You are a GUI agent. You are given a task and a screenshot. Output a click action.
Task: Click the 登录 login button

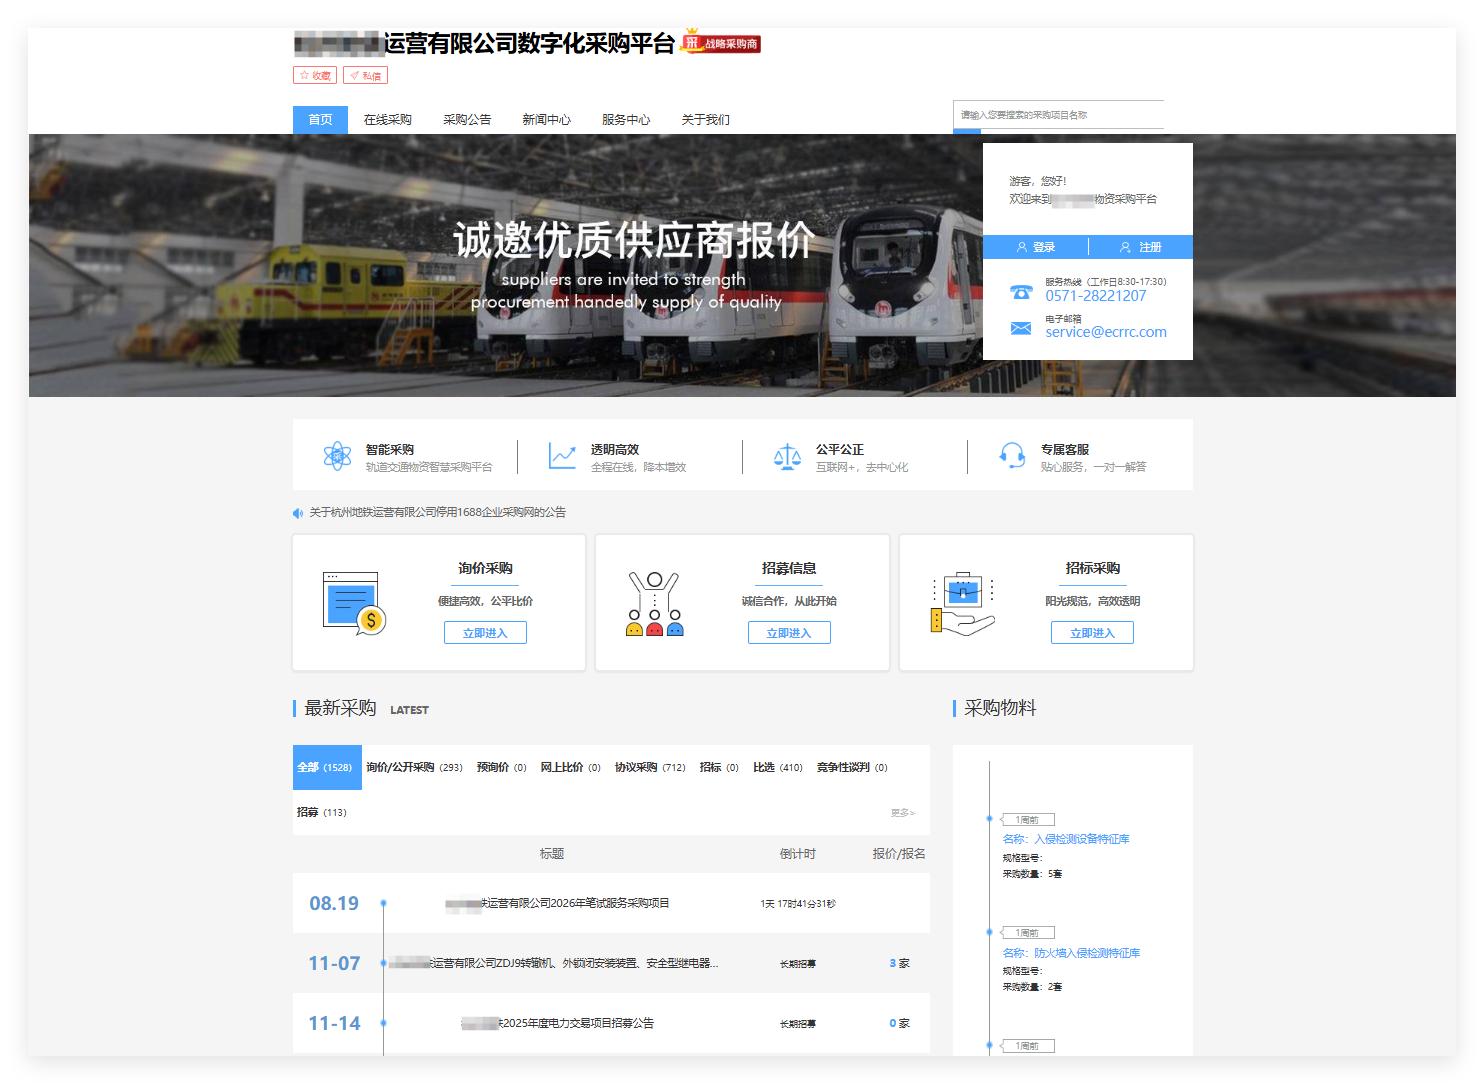tap(1035, 247)
